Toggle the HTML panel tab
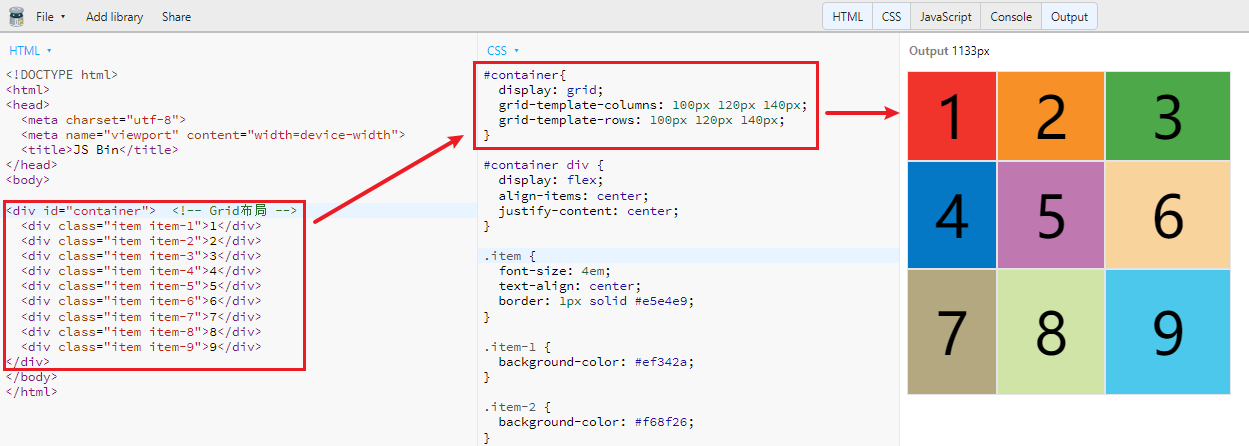Image resolution: width=1249 pixels, height=446 pixels. click(x=848, y=17)
